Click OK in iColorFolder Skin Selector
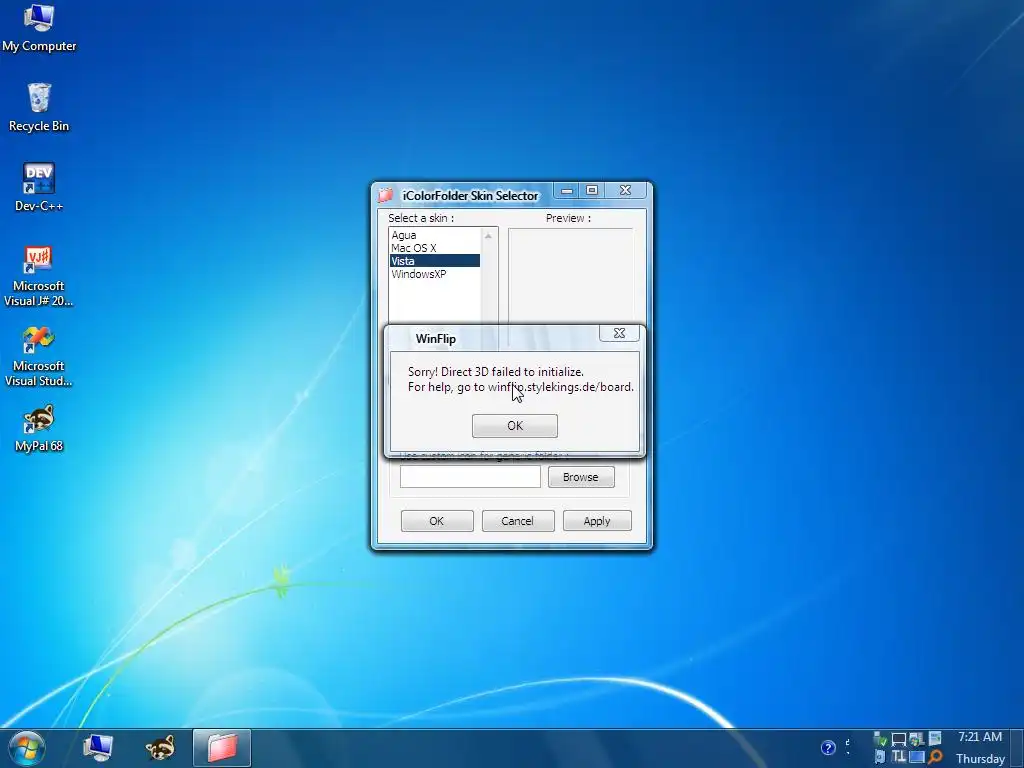 pos(437,521)
